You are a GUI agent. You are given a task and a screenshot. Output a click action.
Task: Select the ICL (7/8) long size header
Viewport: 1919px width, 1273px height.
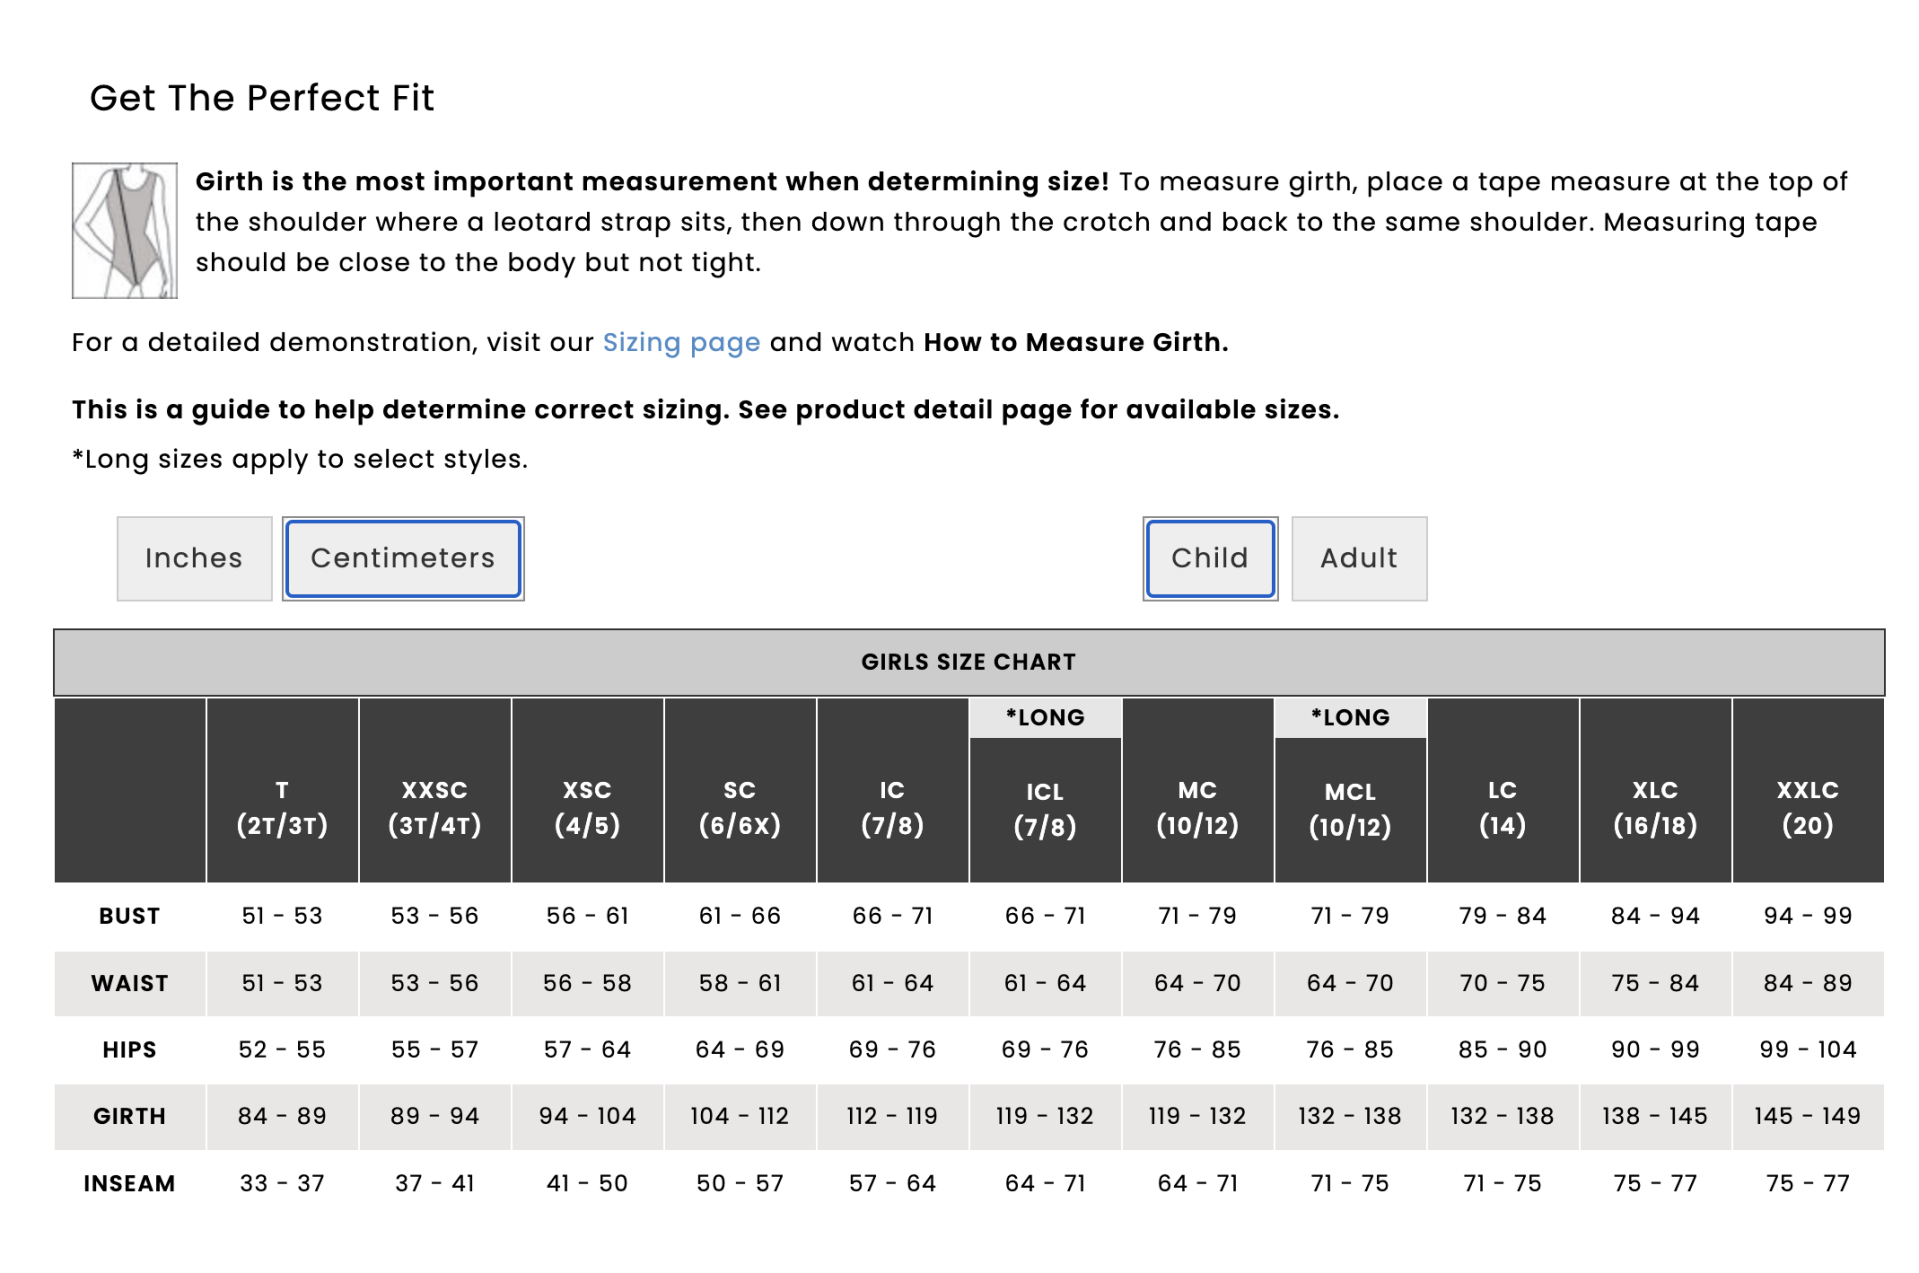(1045, 809)
